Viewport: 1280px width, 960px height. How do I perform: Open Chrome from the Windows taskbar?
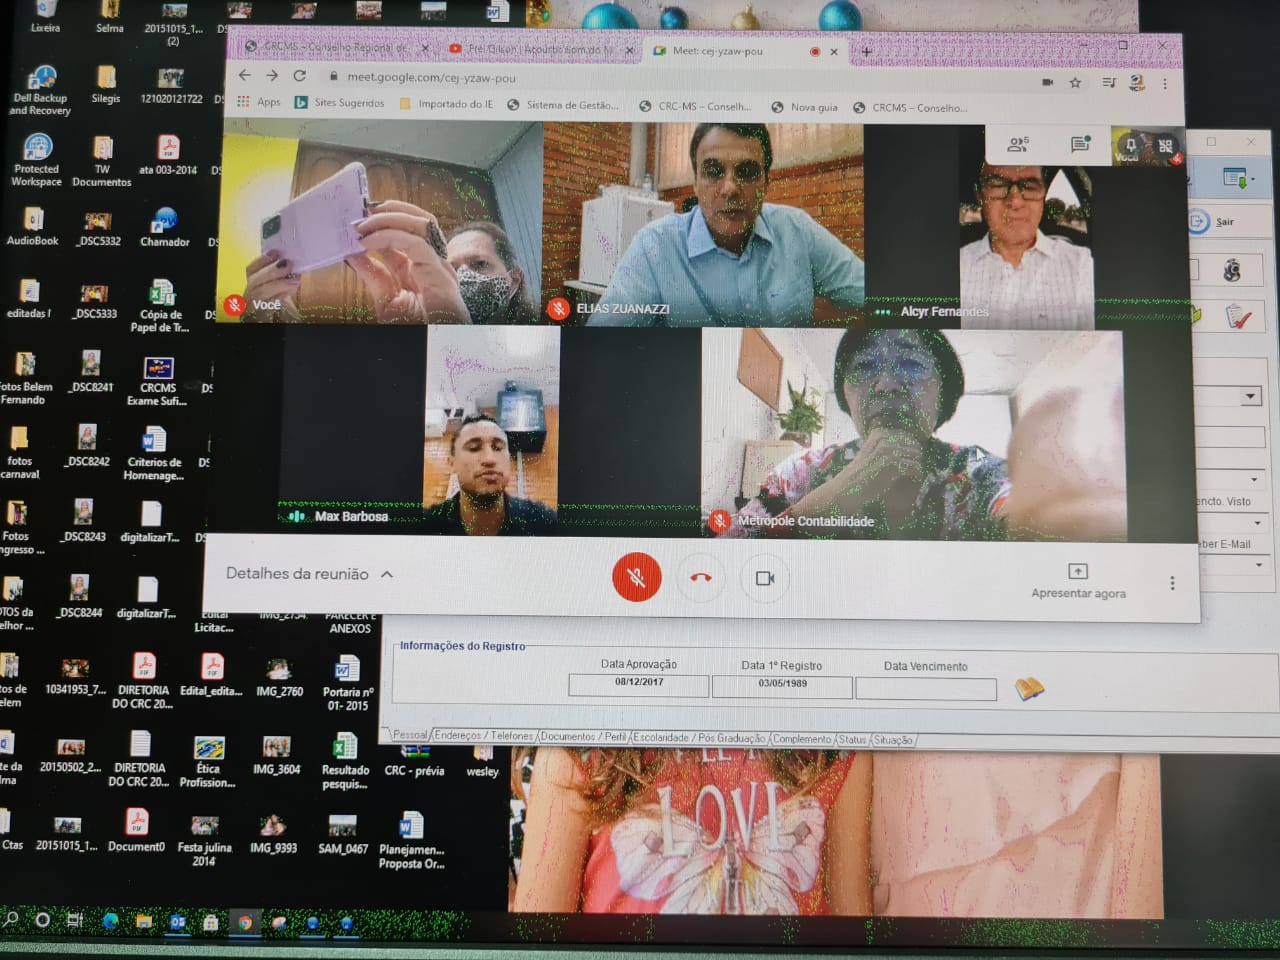pyautogui.click(x=244, y=922)
